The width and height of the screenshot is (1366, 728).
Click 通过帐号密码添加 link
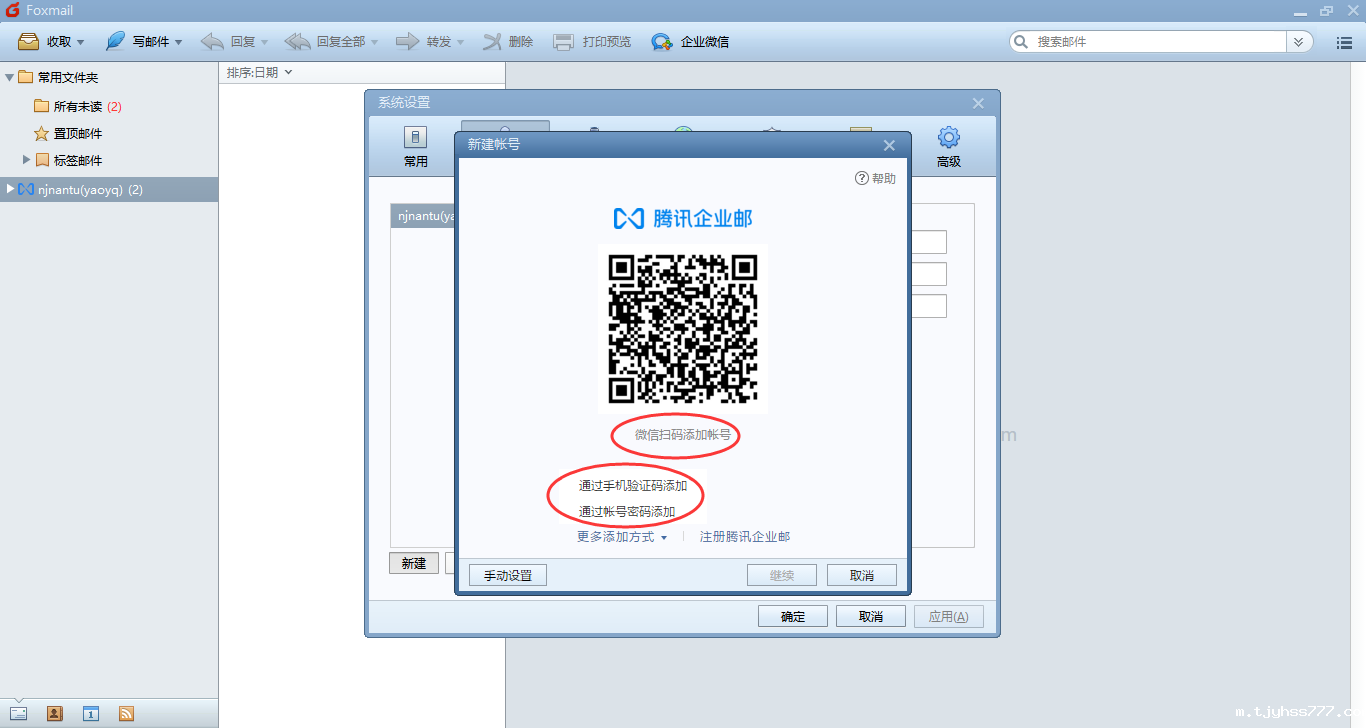click(x=627, y=512)
